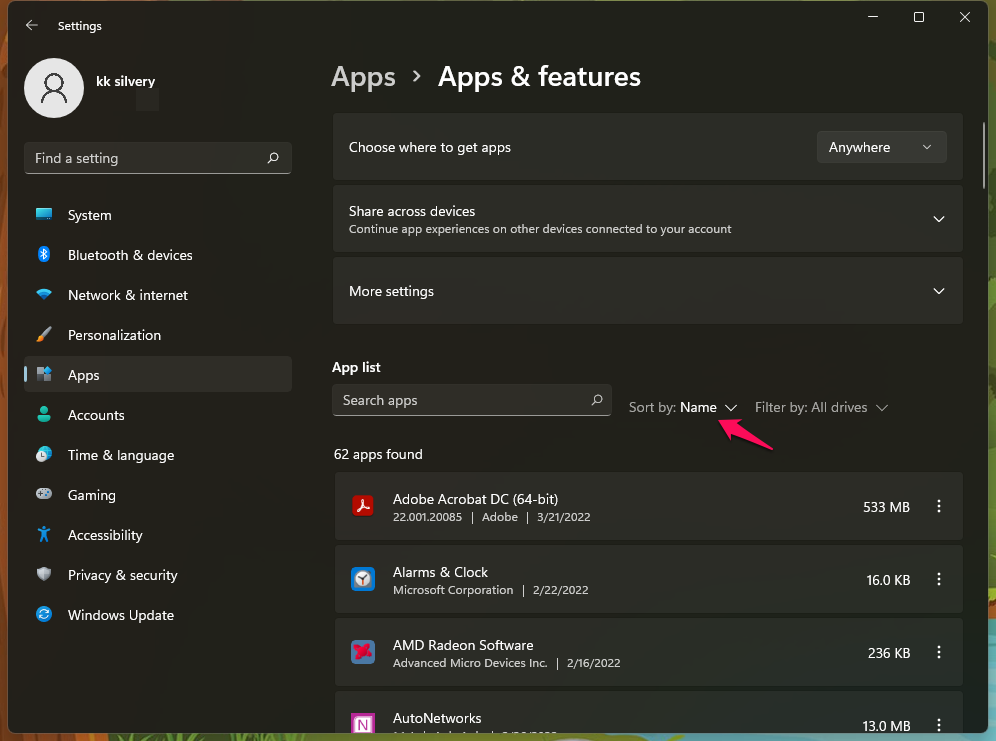Switch to Accounts settings
This screenshot has width=996, height=741.
[158, 415]
